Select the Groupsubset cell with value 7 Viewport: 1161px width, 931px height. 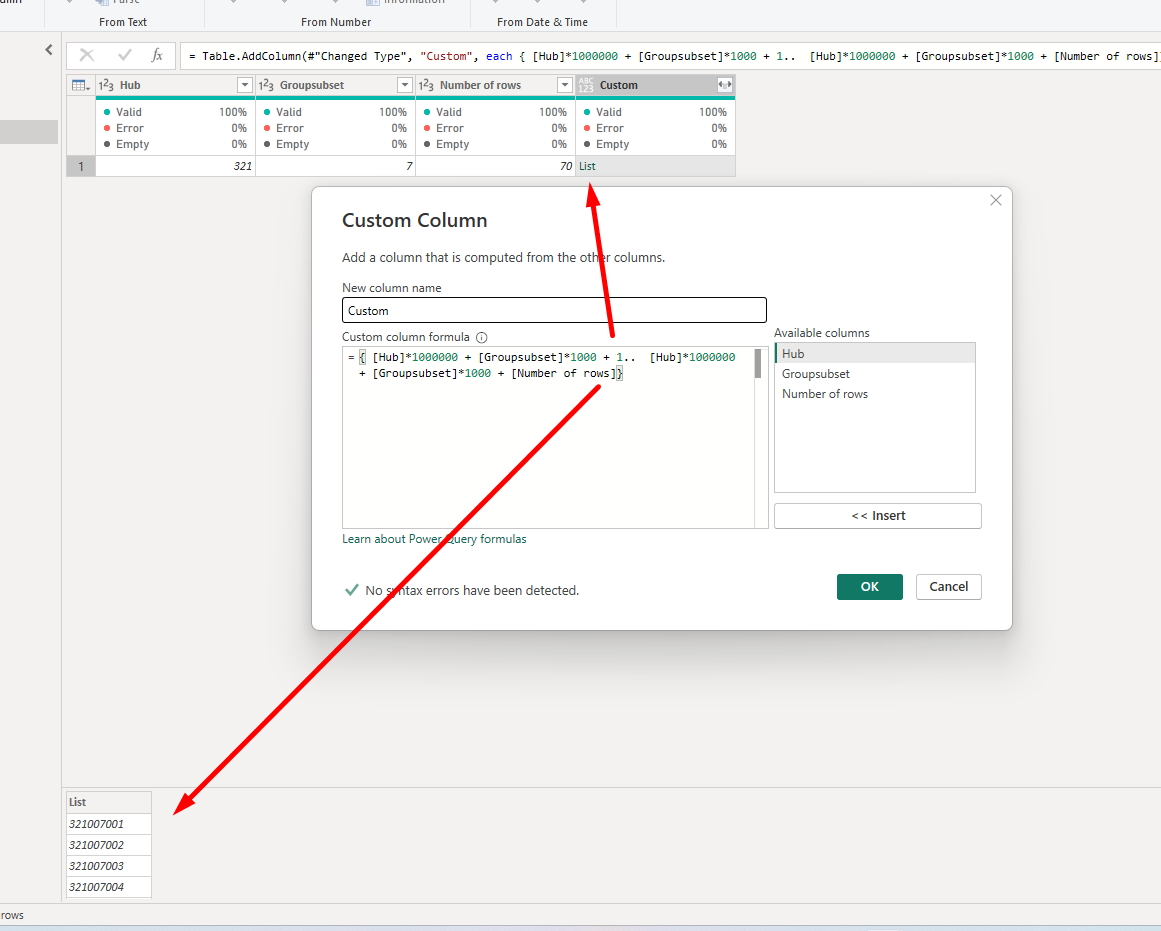point(335,166)
